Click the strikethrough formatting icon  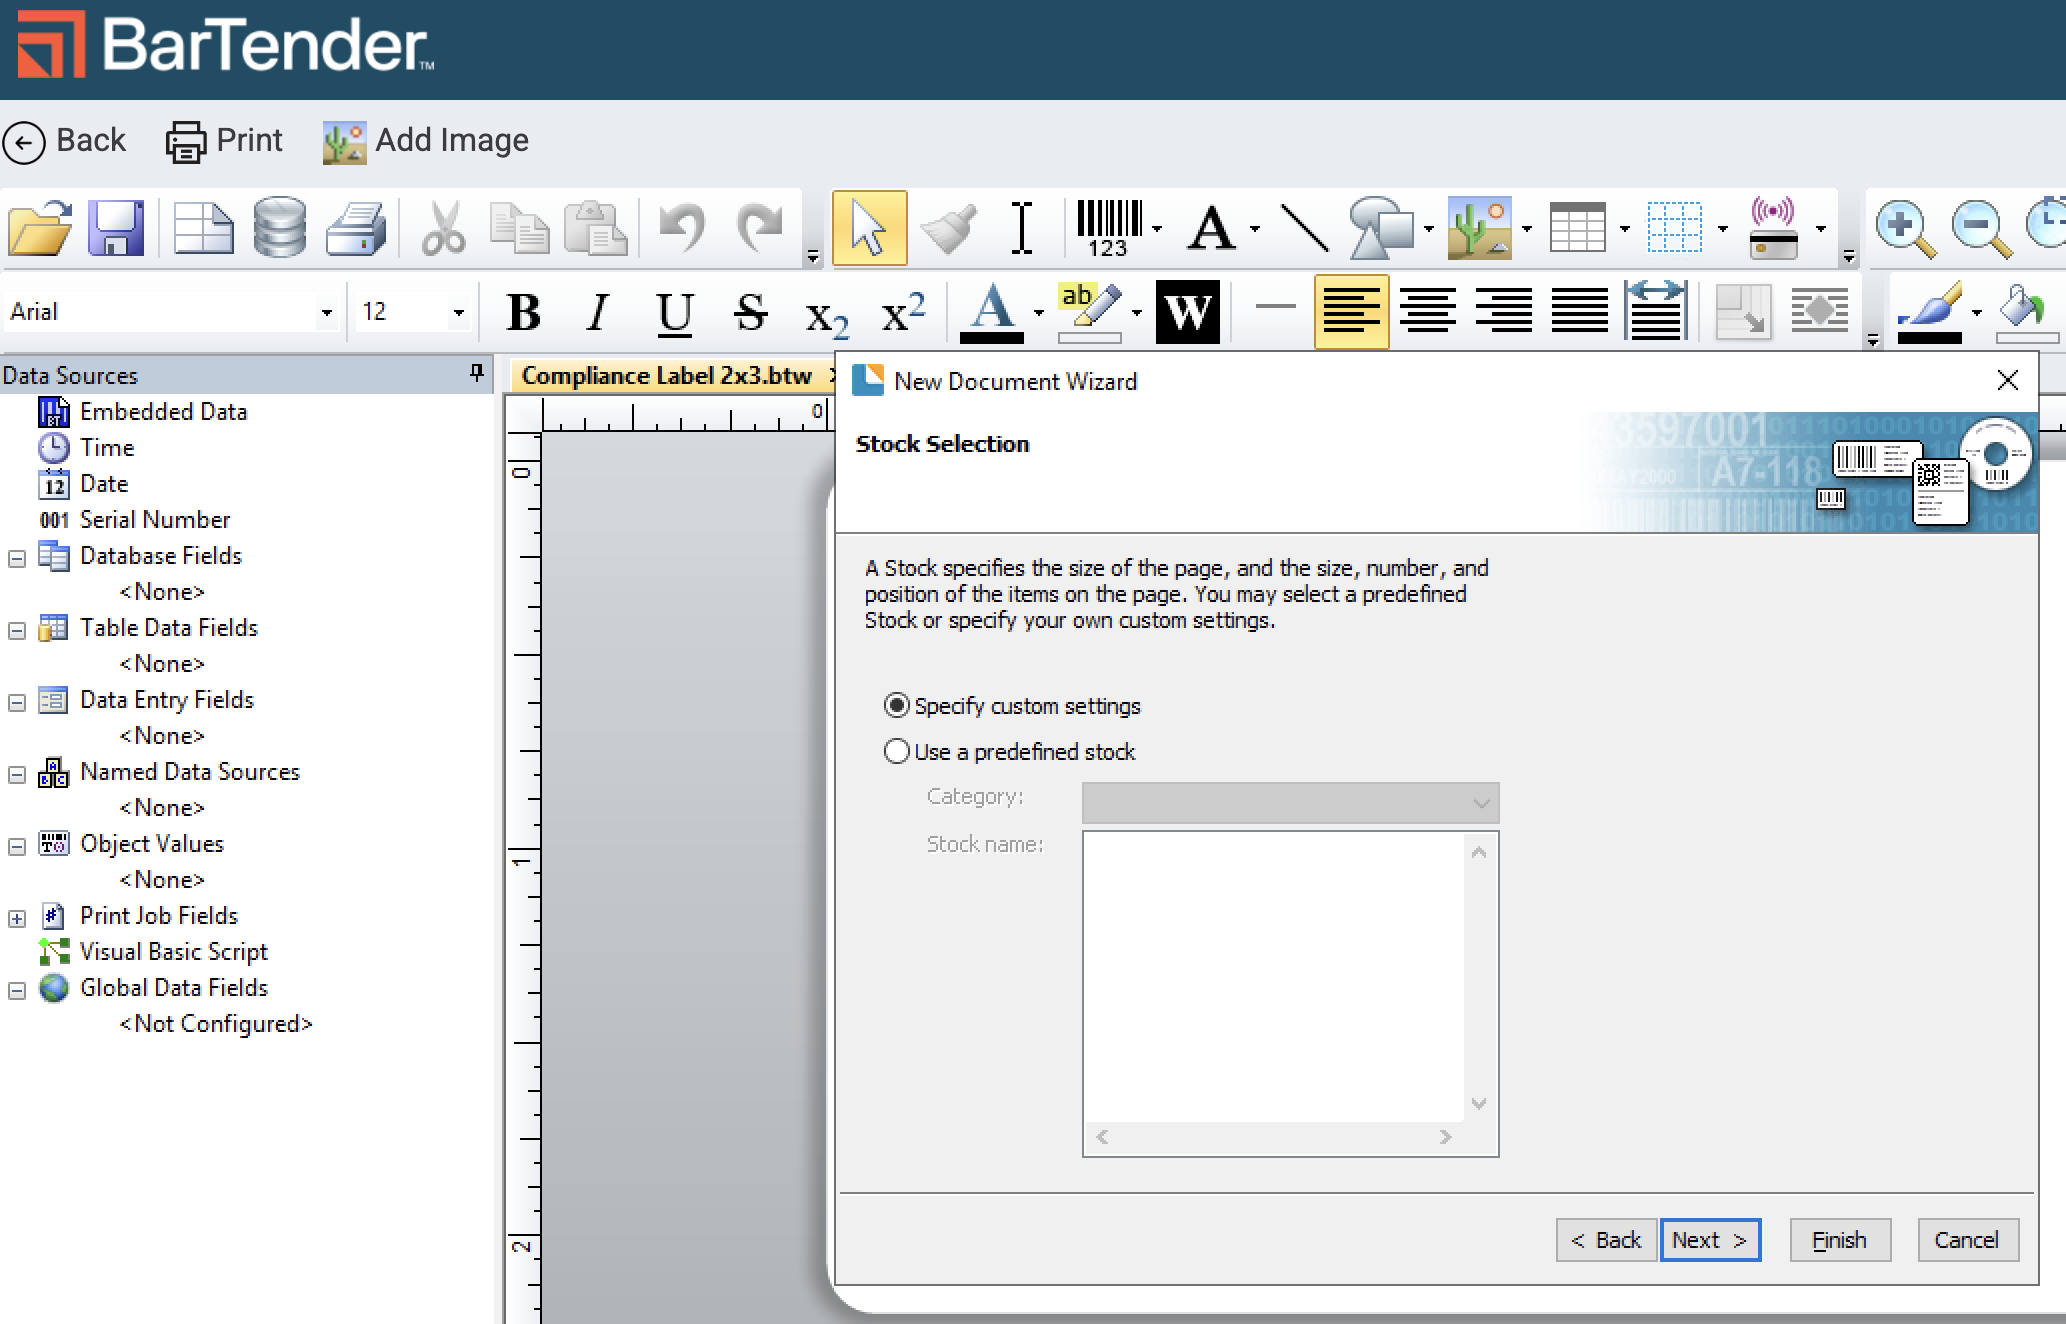750,312
